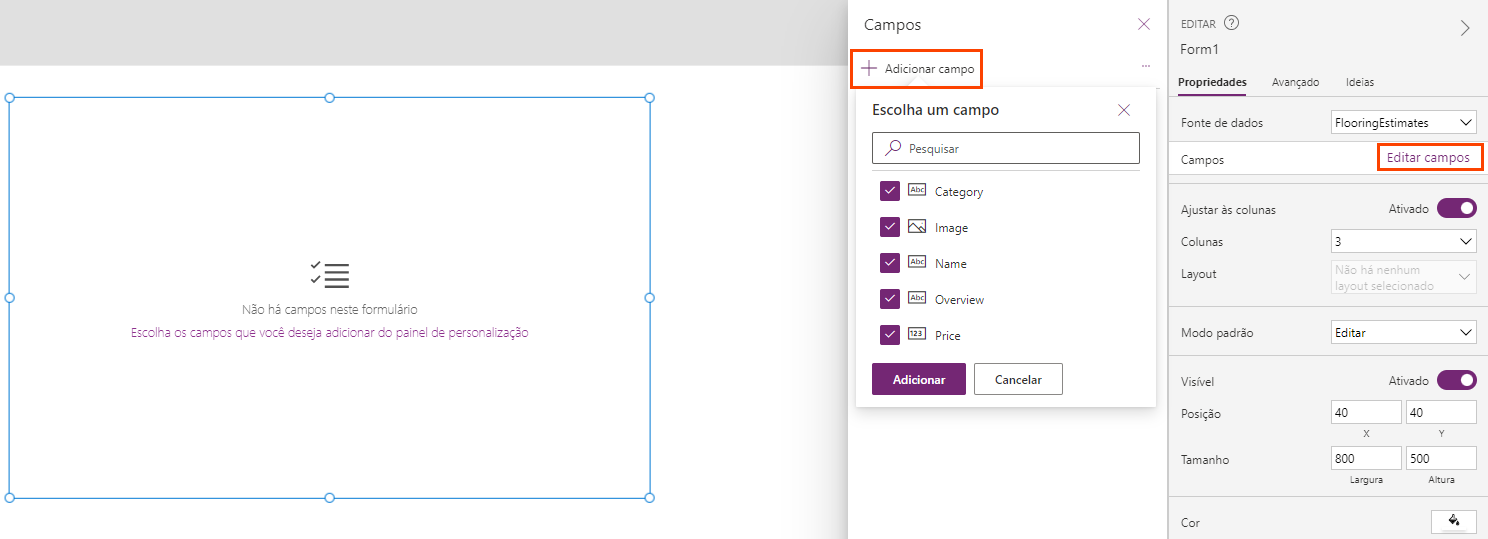Collapse the properties pane with chevron
Screen dimensions: 1488x539
coord(1465,28)
